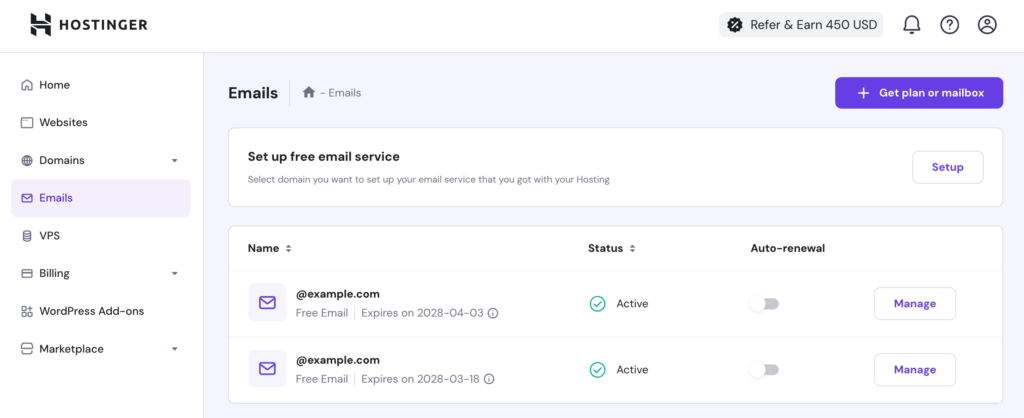Click info icon next to 2028-03-18 expiry
The height and width of the screenshot is (418, 1024).
[488, 380]
